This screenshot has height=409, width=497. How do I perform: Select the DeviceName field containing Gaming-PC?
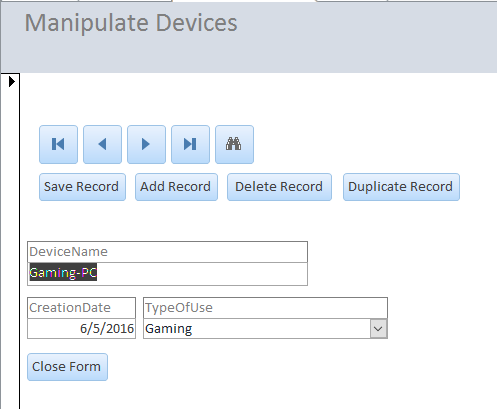tap(167, 274)
